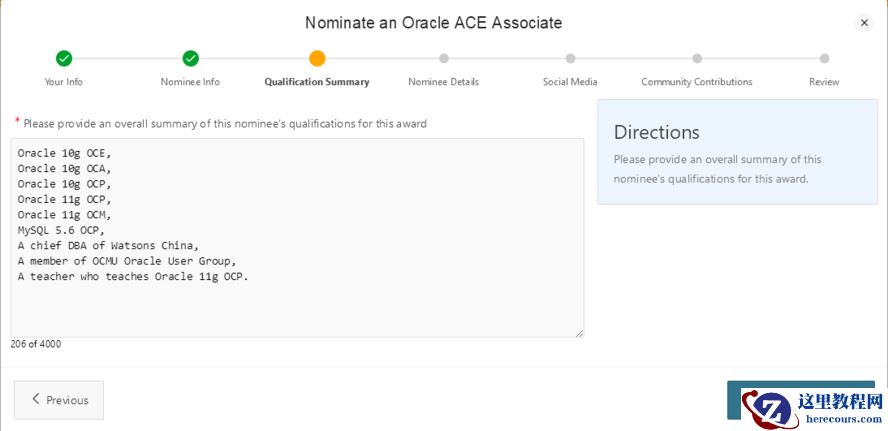Open the Nominee Info step label
The width and height of the screenshot is (888, 431).
coord(190,82)
